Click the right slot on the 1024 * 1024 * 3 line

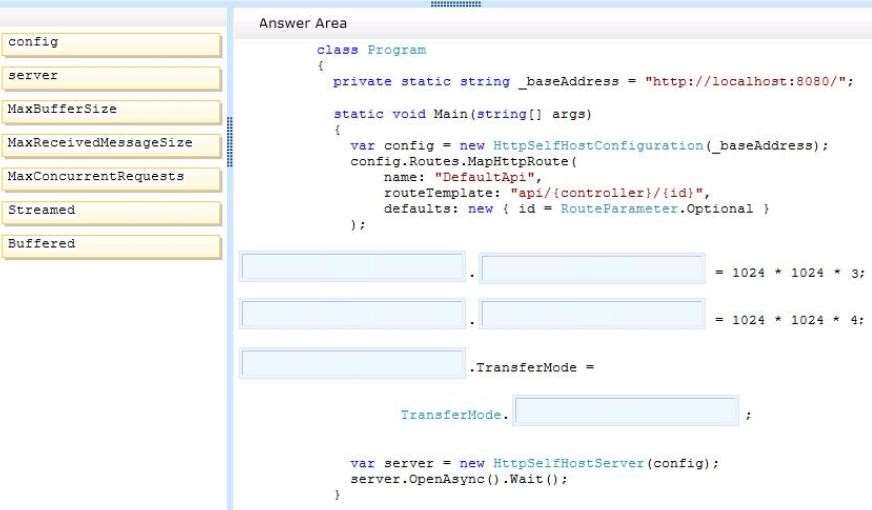click(592, 268)
